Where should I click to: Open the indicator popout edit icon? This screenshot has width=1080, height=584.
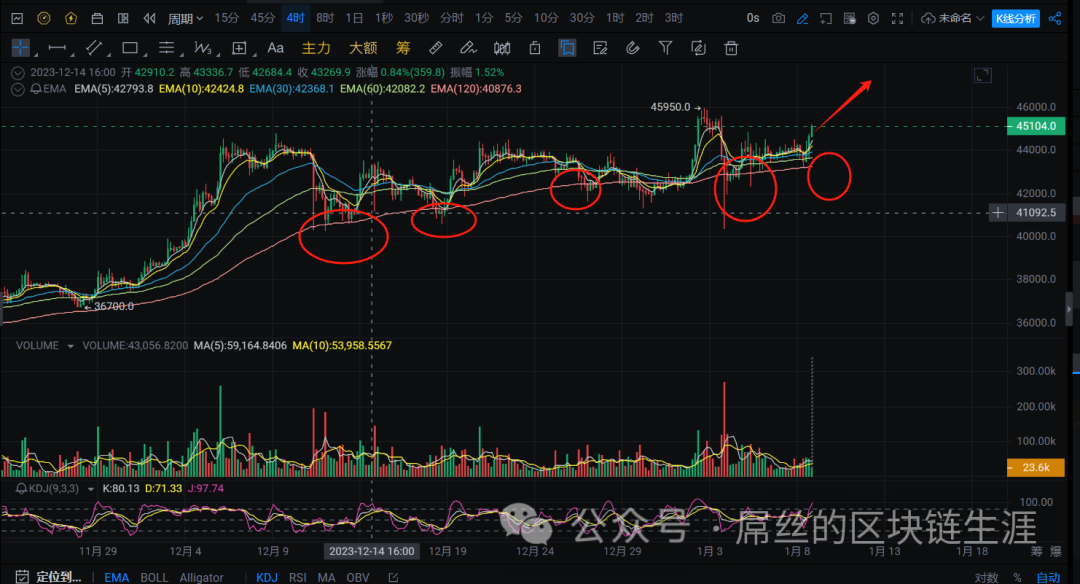tap(393, 578)
